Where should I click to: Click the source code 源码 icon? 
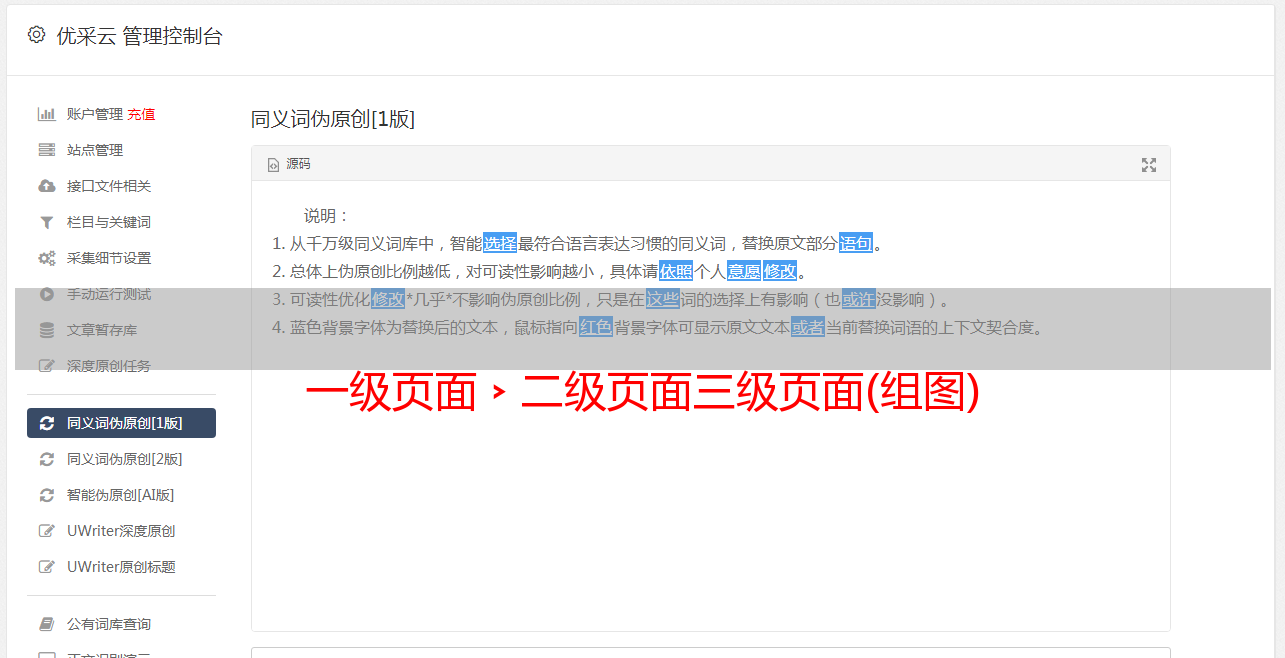point(273,164)
